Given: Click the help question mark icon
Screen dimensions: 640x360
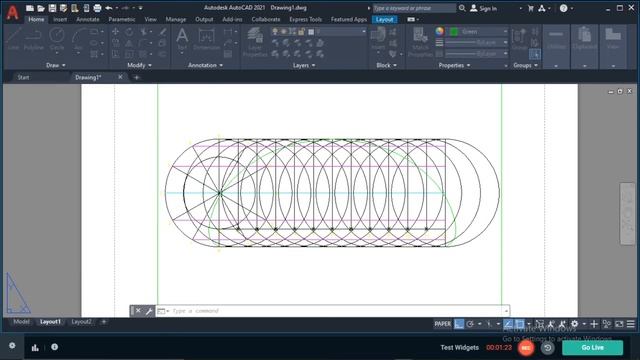Looking at the screenshot, I should 563,8.
